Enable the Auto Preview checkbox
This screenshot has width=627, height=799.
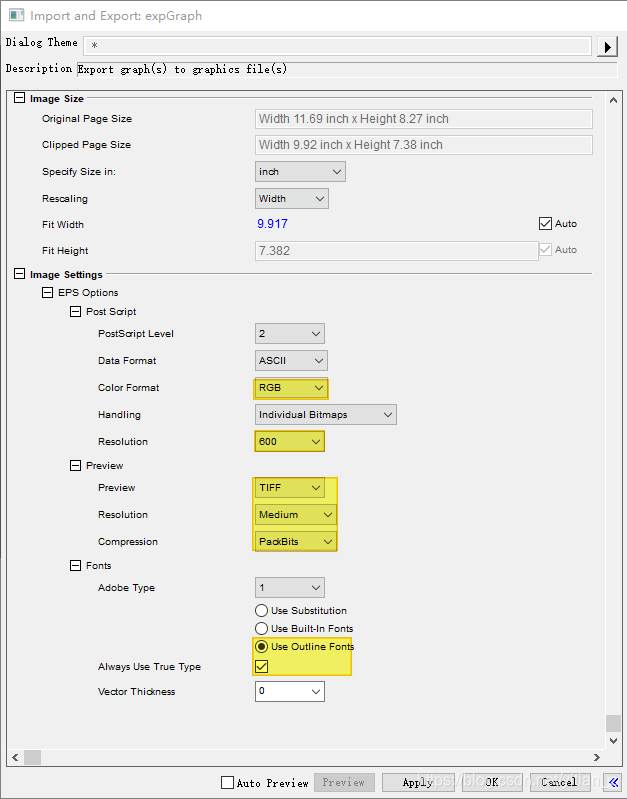(x=227, y=782)
